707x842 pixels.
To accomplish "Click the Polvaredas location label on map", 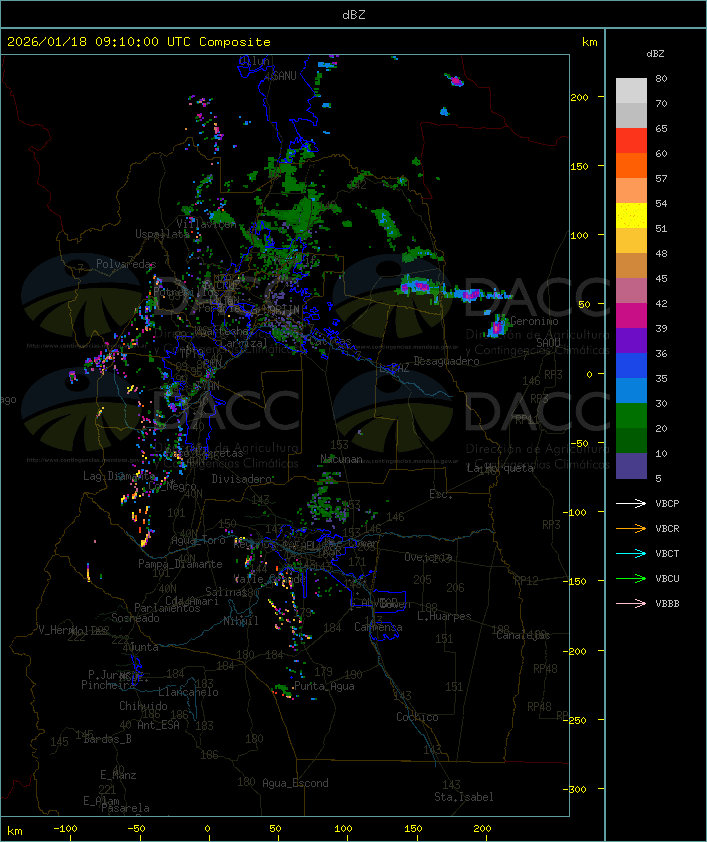I will click(126, 264).
